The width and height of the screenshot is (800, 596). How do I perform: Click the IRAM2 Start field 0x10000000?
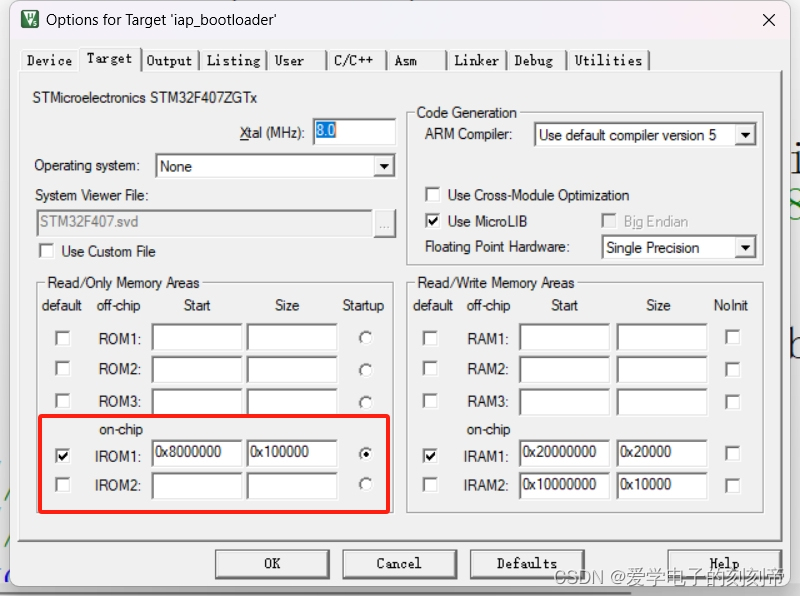click(x=564, y=485)
